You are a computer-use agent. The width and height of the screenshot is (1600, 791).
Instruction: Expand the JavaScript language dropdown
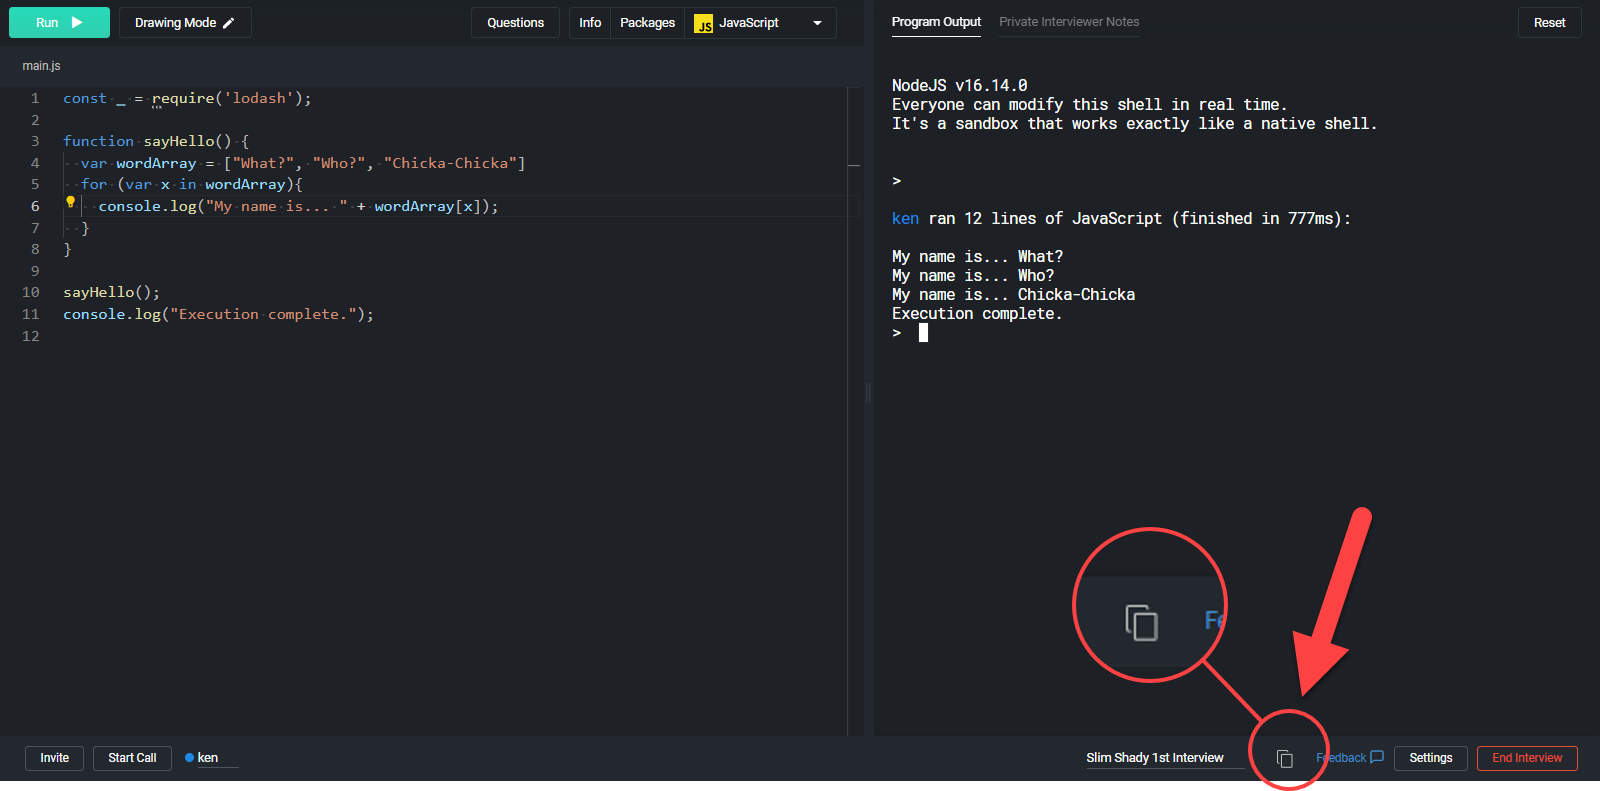coord(760,22)
